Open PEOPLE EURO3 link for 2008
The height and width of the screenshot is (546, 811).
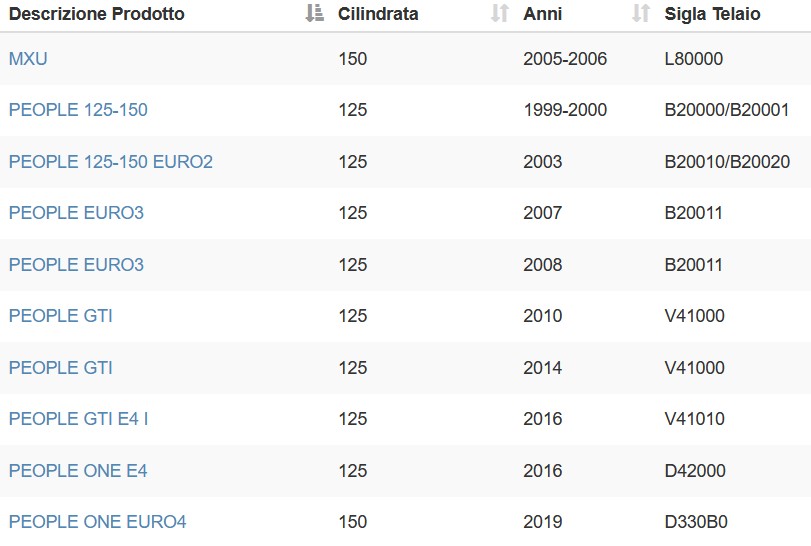pyautogui.click(x=76, y=264)
